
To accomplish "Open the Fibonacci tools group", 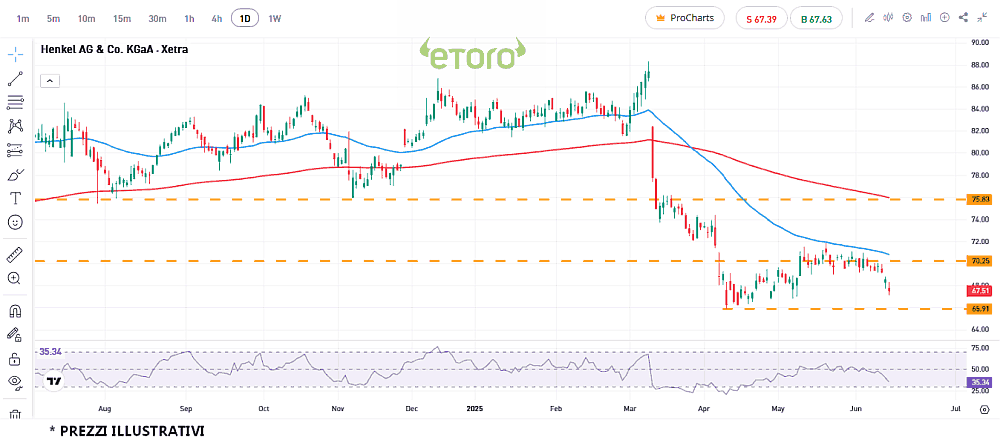I will click(15, 102).
